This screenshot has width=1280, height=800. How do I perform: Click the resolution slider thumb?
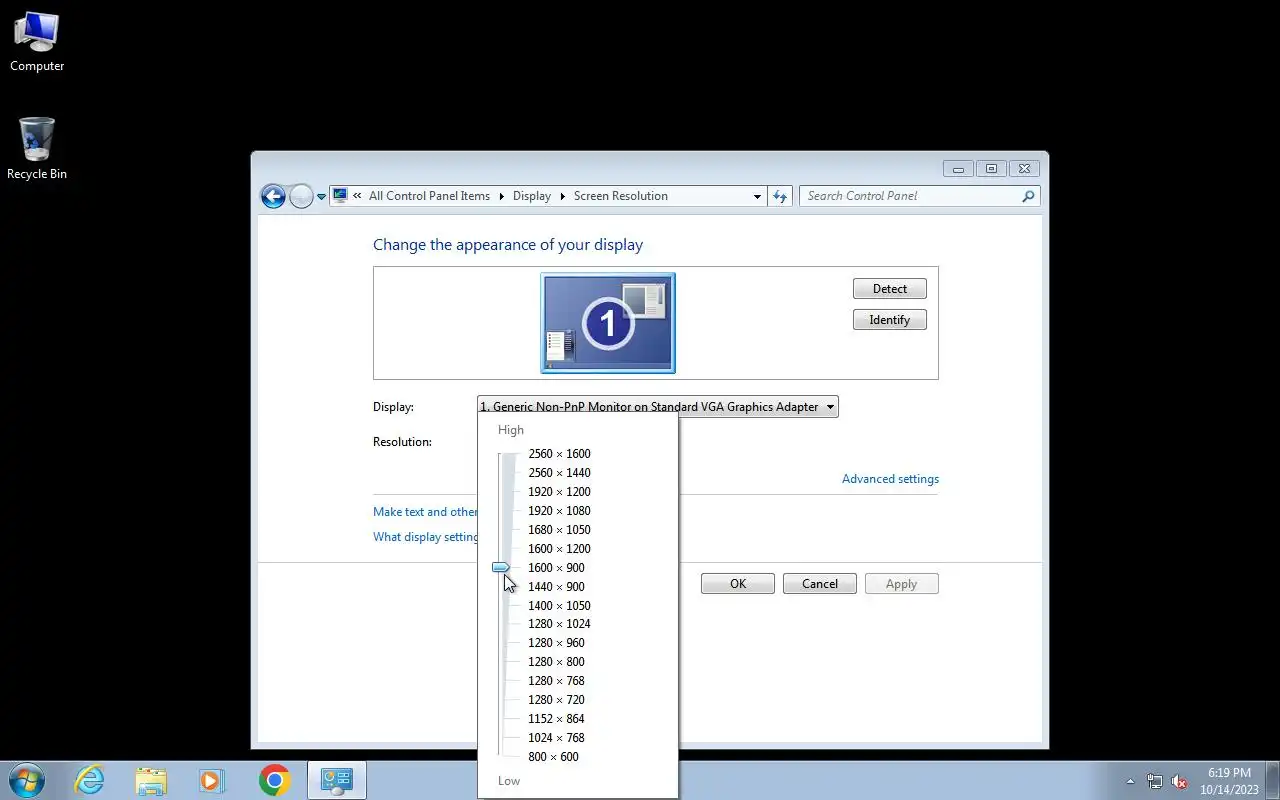click(501, 568)
